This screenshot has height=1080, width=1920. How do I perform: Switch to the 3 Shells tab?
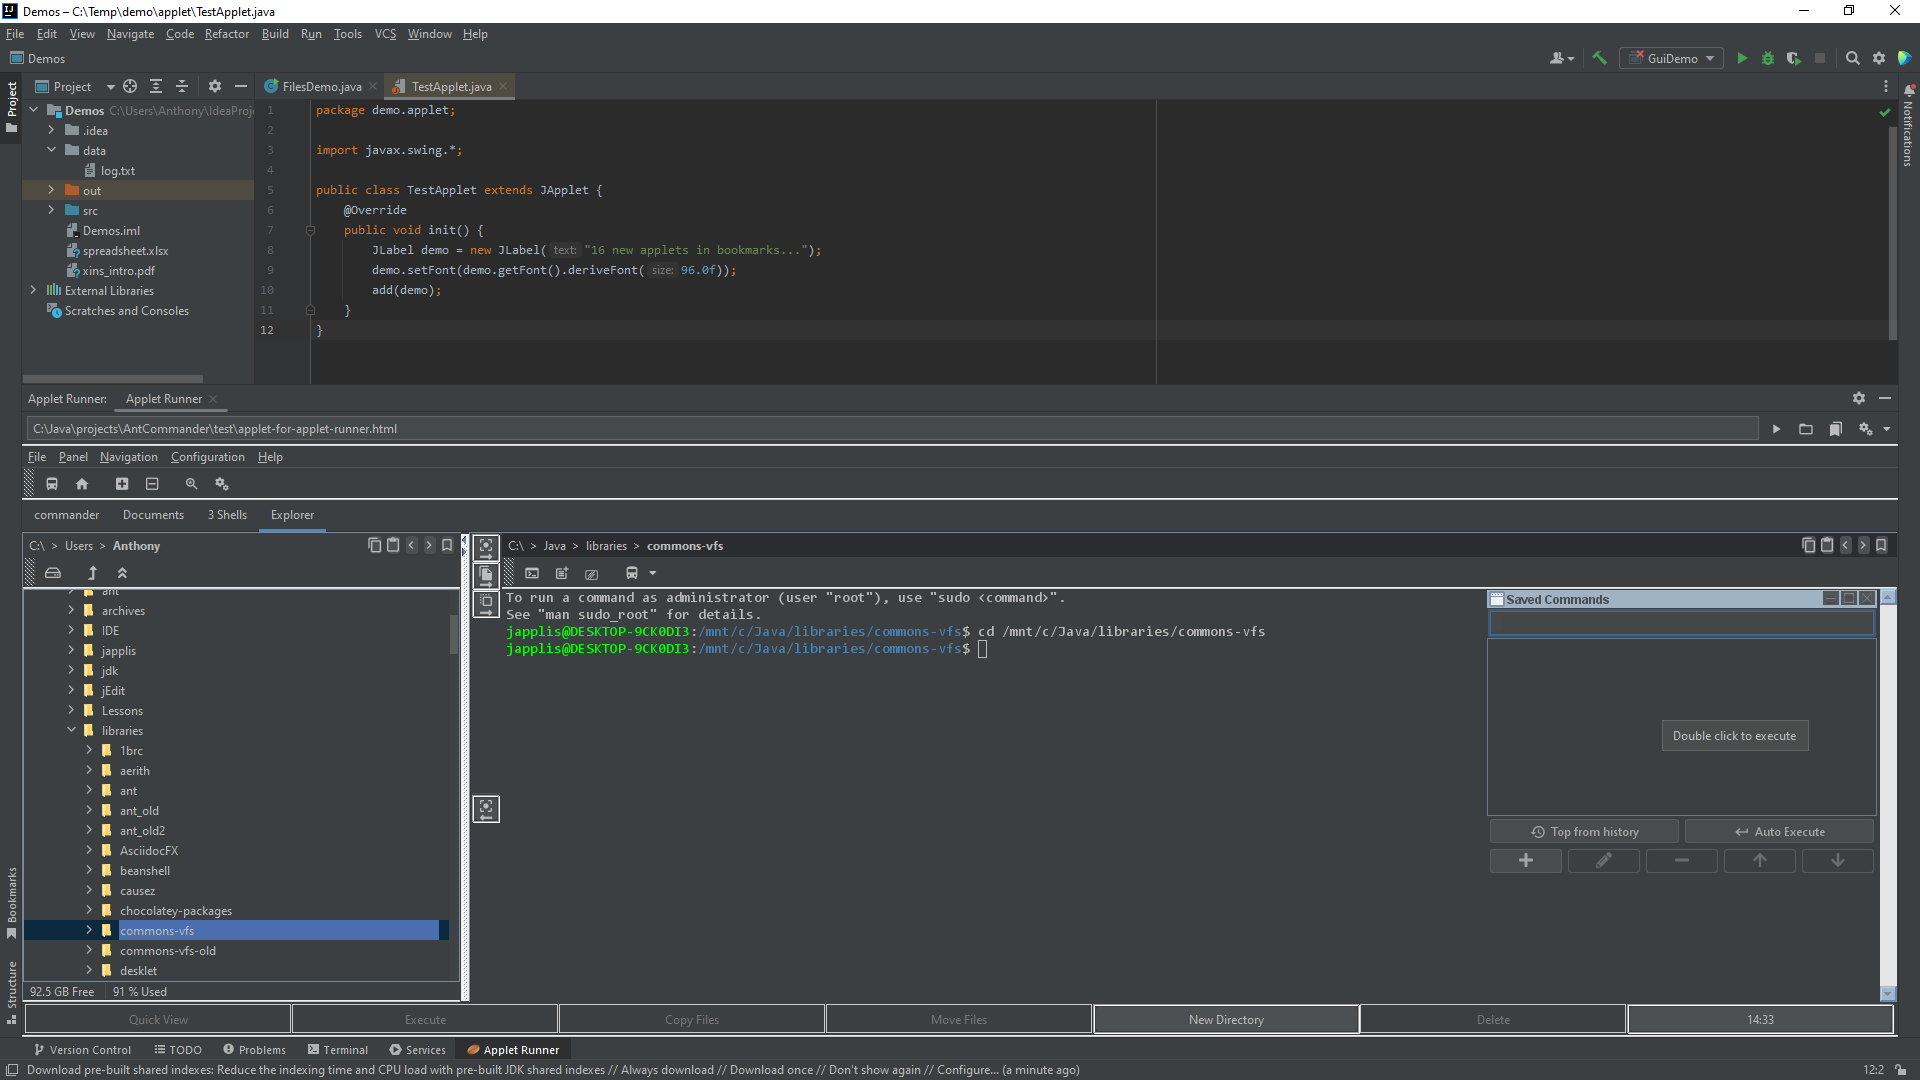coord(227,515)
